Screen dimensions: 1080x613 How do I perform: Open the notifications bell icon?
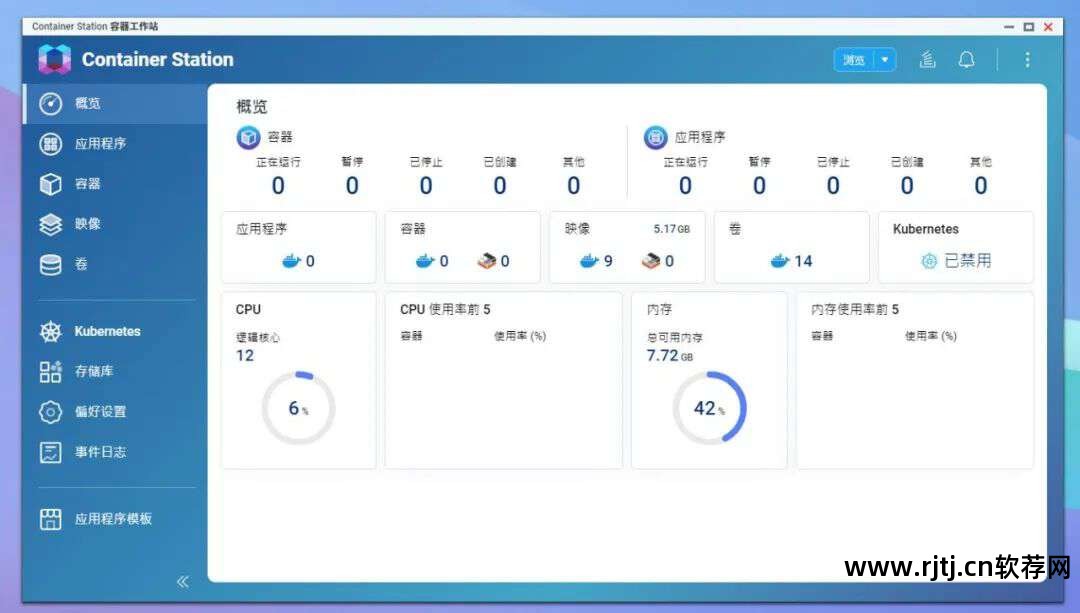click(x=966, y=60)
